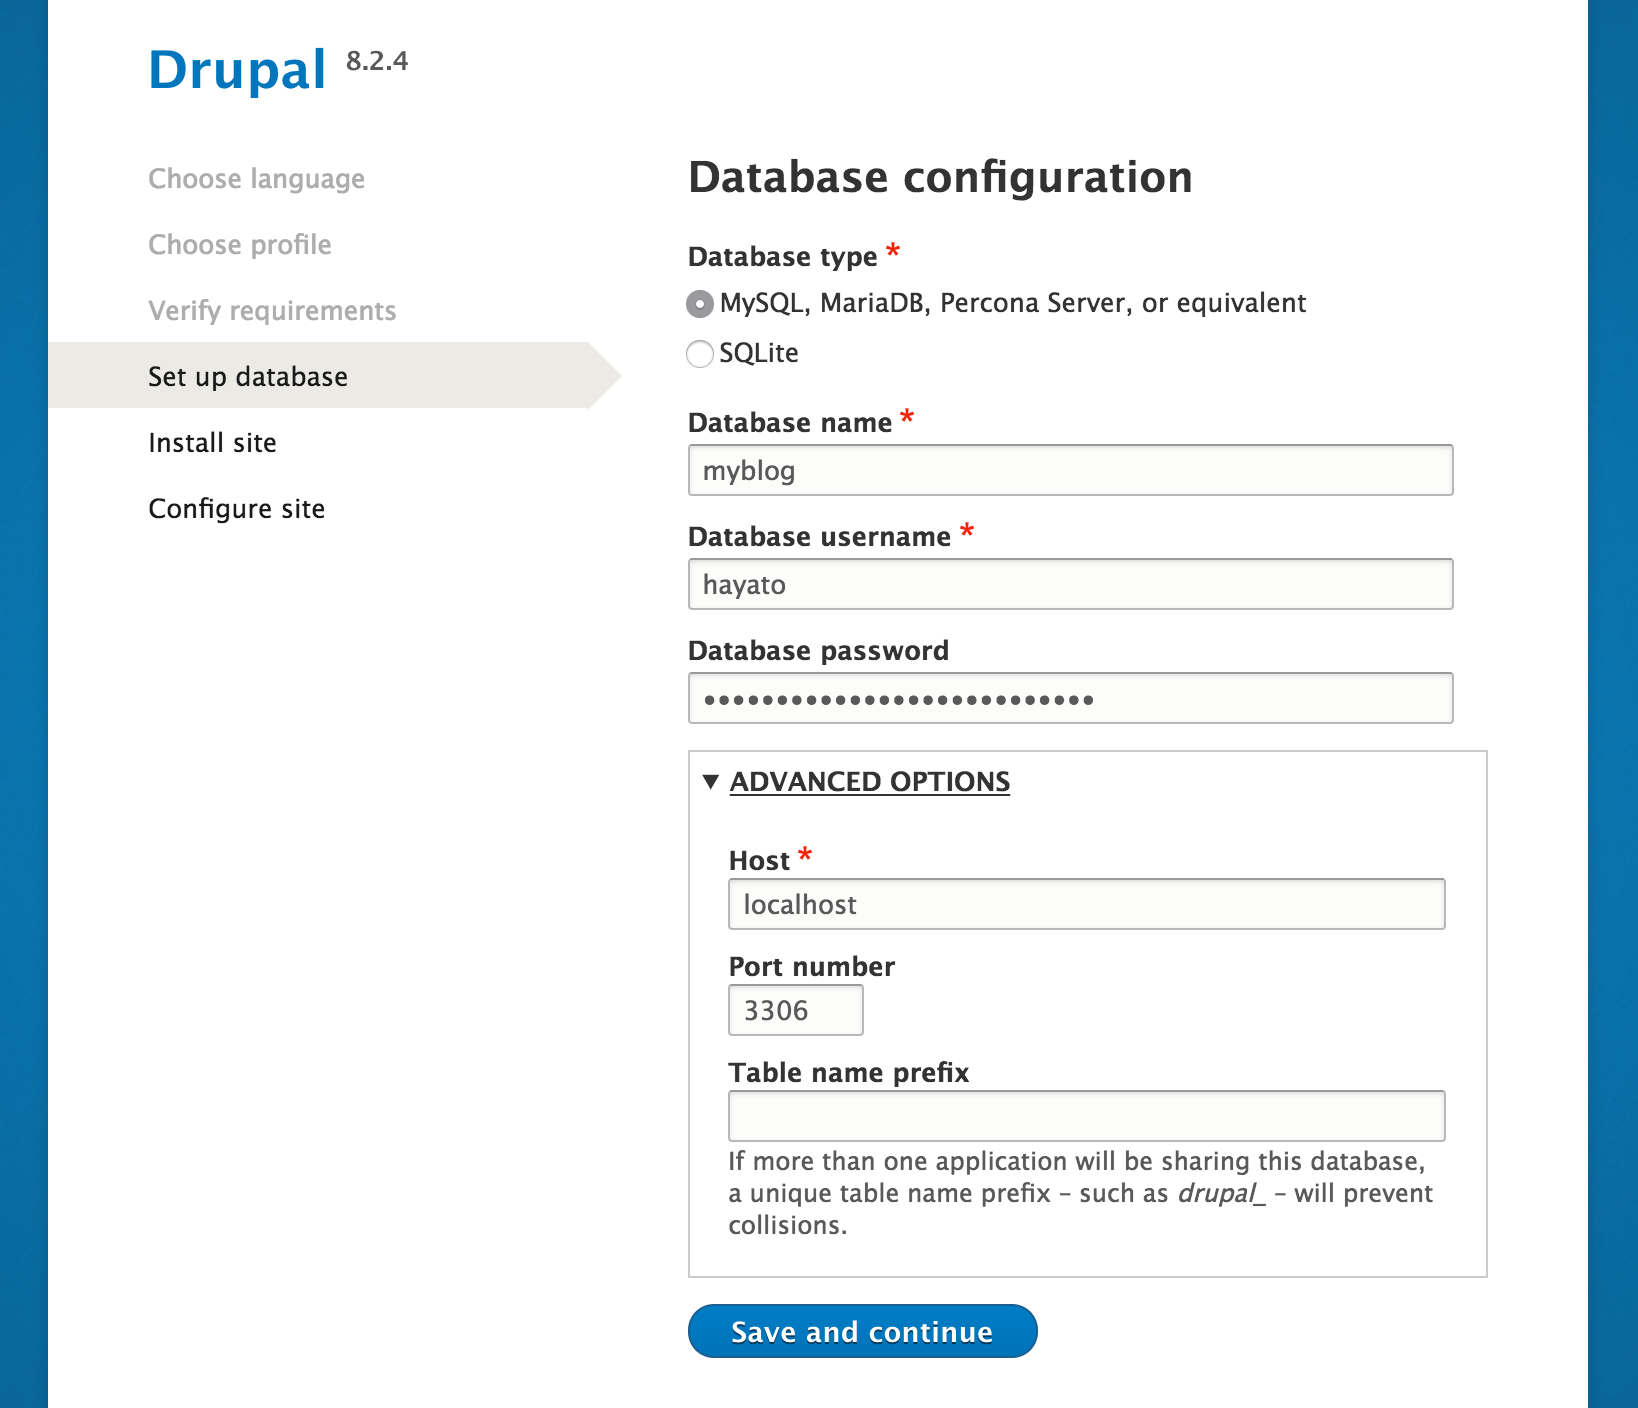The width and height of the screenshot is (1638, 1408).
Task: Collapse the Advanced Options disclosure triangle
Action: pyautogui.click(x=711, y=782)
